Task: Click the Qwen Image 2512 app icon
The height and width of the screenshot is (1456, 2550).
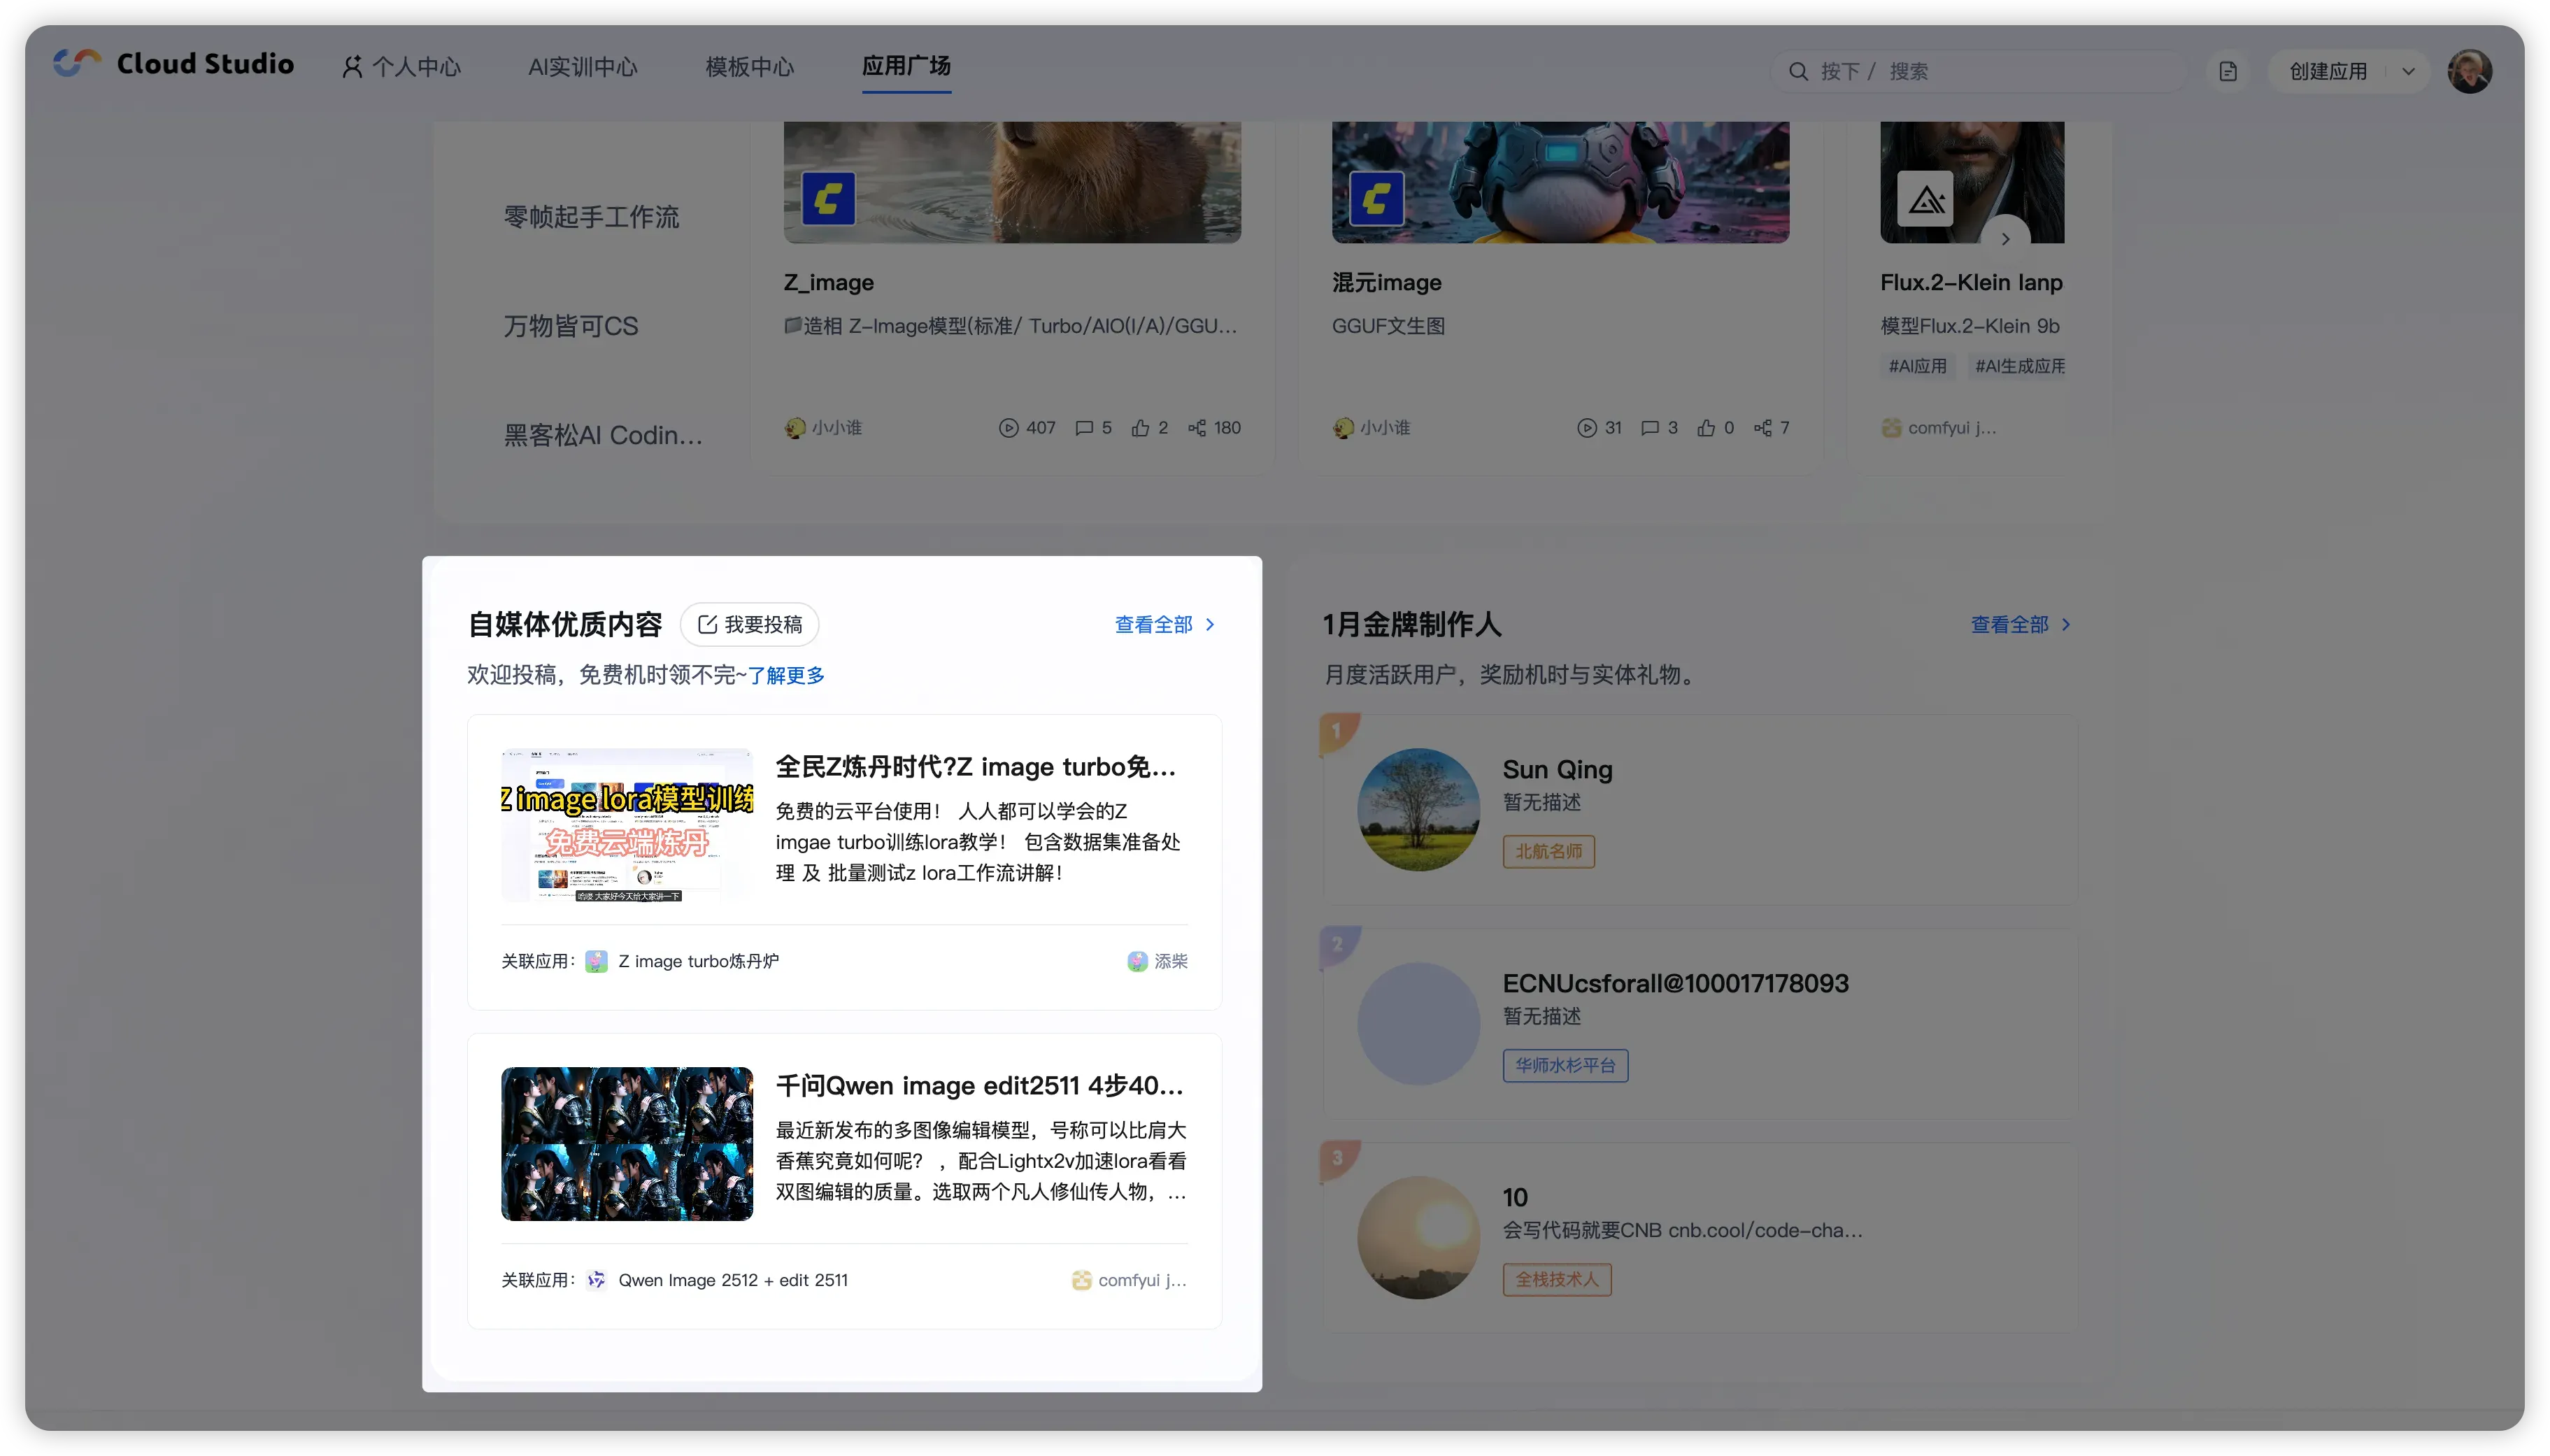Action: [x=596, y=1280]
